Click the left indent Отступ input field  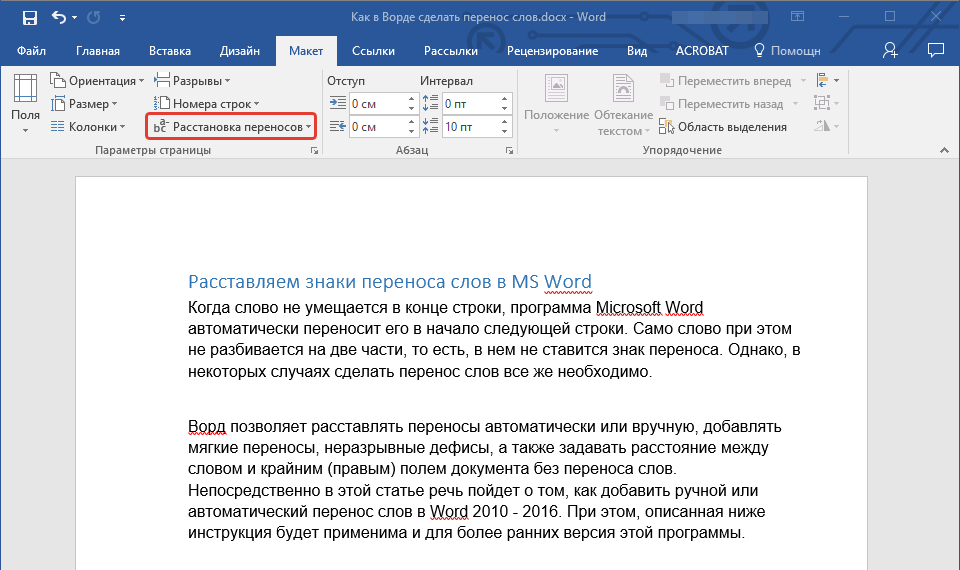(x=375, y=104)
